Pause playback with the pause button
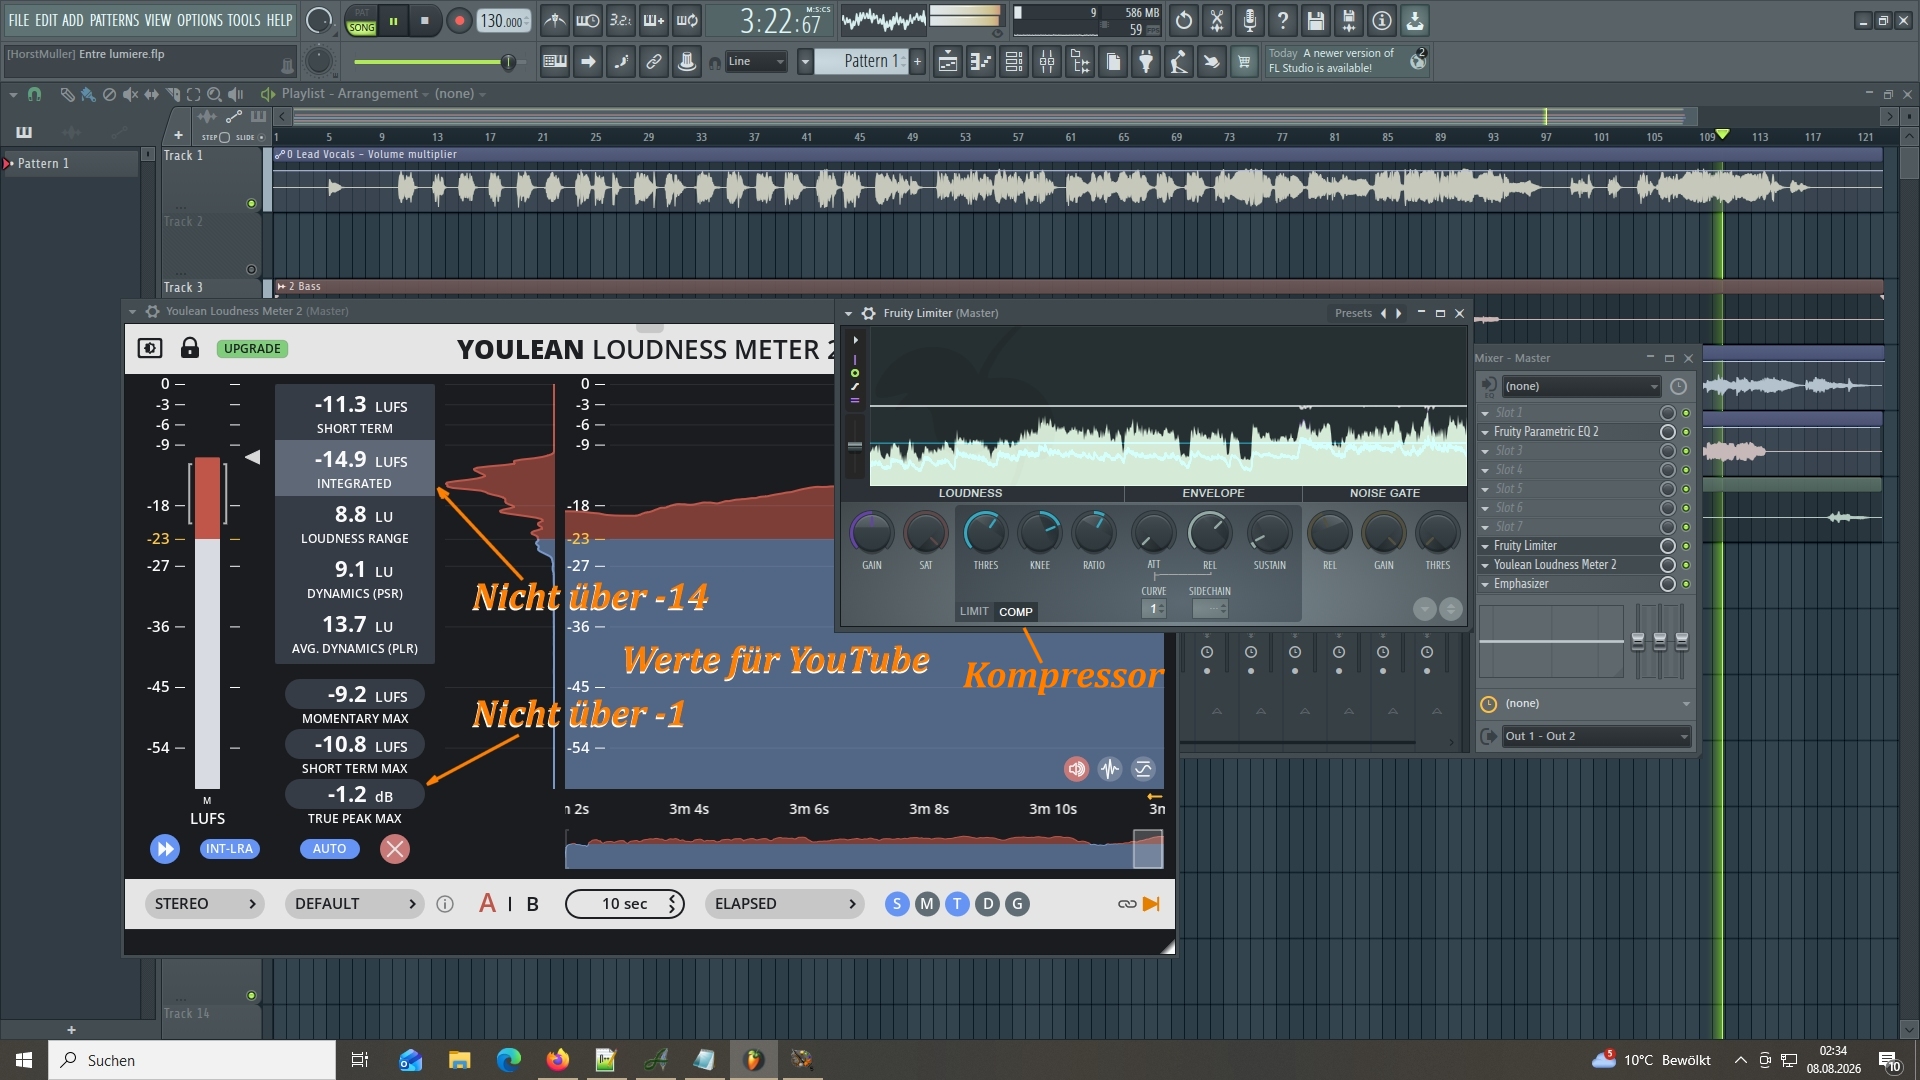This screenshot has width=1920, height=1080. (393, 21)
